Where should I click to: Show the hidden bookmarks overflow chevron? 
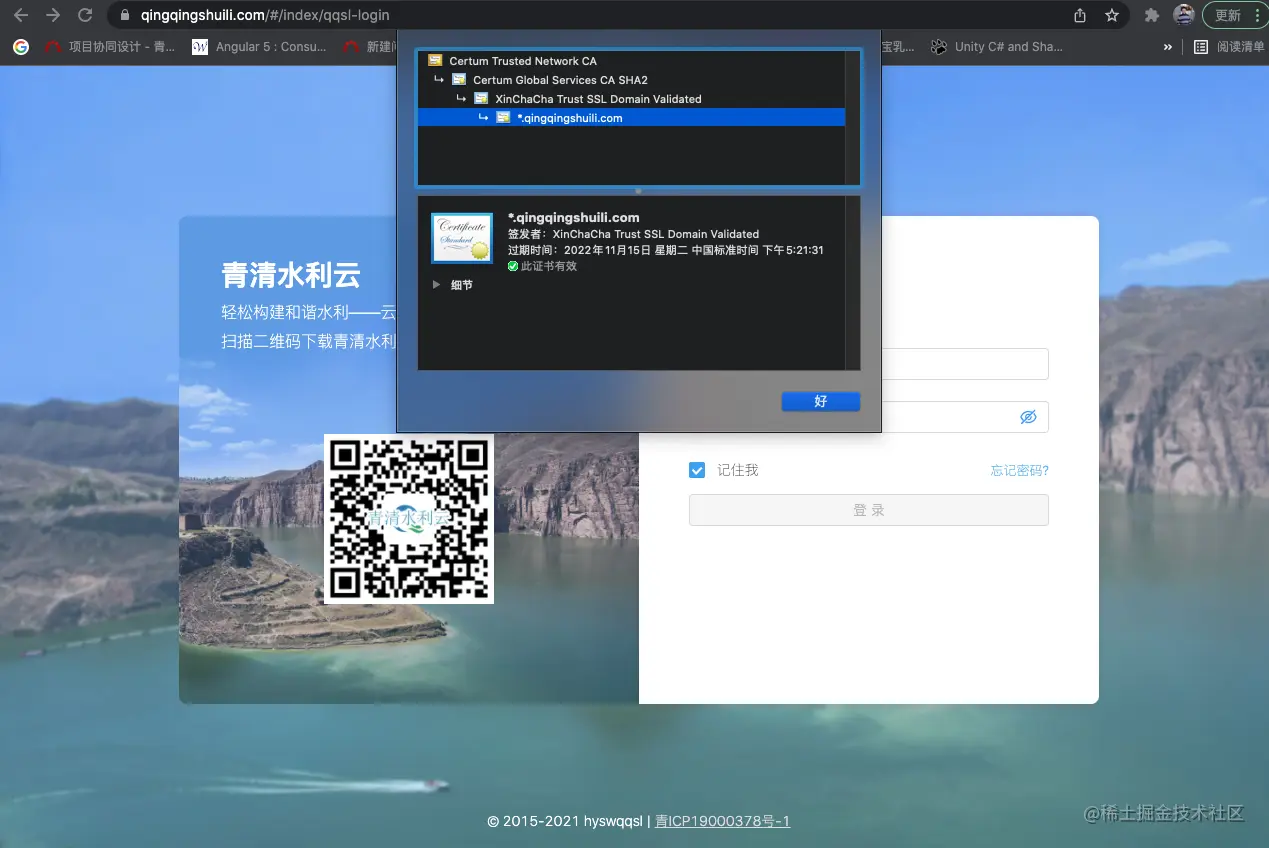[1168, 46]
